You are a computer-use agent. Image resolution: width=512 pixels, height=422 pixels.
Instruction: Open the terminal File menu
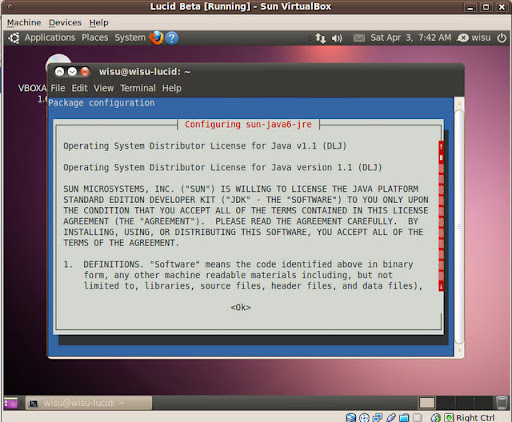tap(58, 88)
